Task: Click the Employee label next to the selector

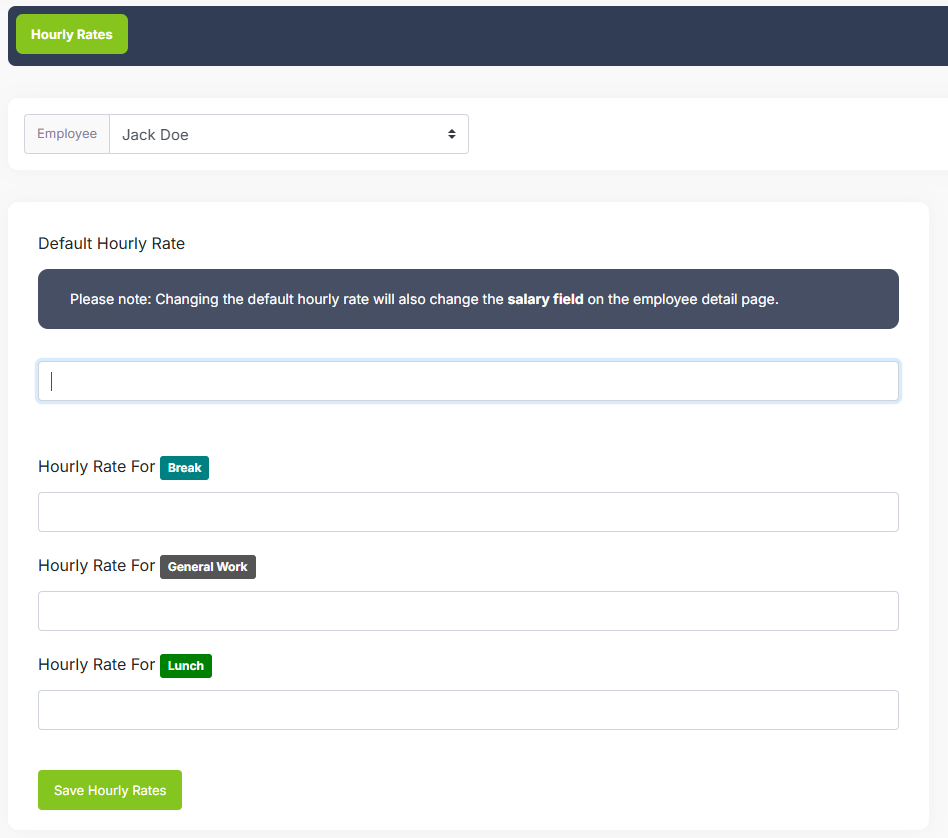Action: pos(66,133)
